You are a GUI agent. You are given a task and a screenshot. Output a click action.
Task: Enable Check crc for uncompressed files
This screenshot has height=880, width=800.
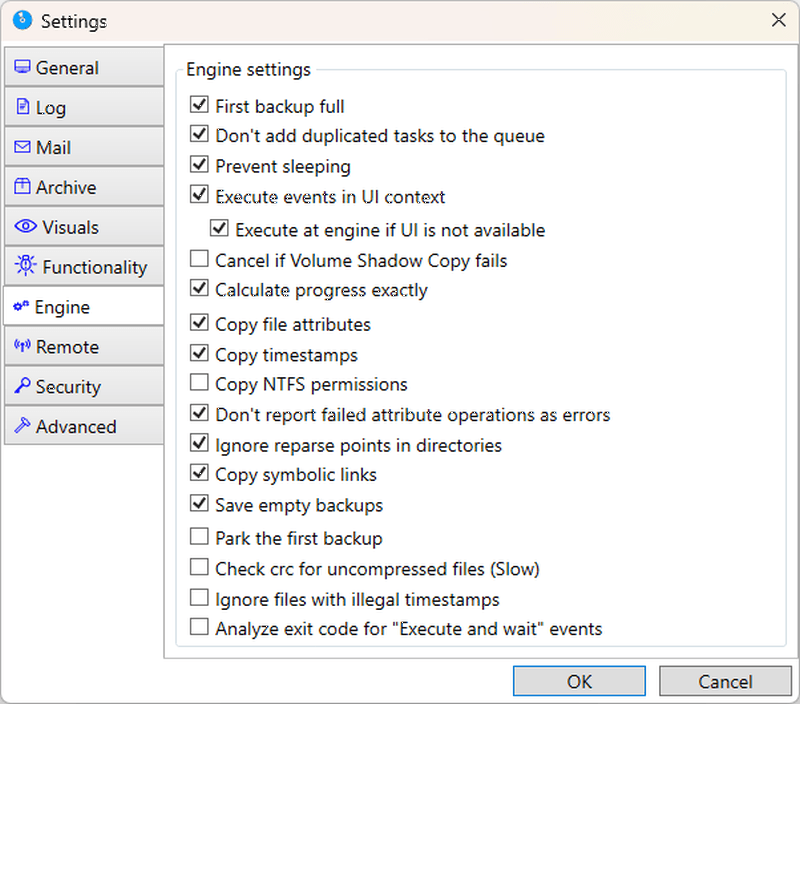coord(199,567)
